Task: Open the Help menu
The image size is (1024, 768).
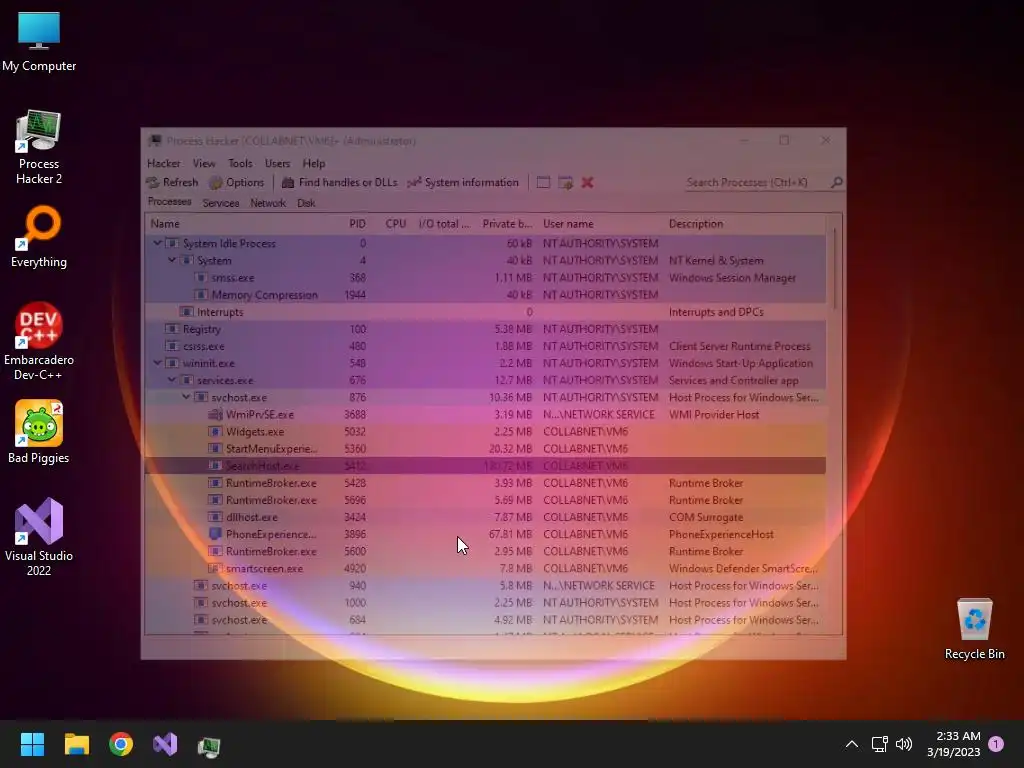Action: pos(313,163)
